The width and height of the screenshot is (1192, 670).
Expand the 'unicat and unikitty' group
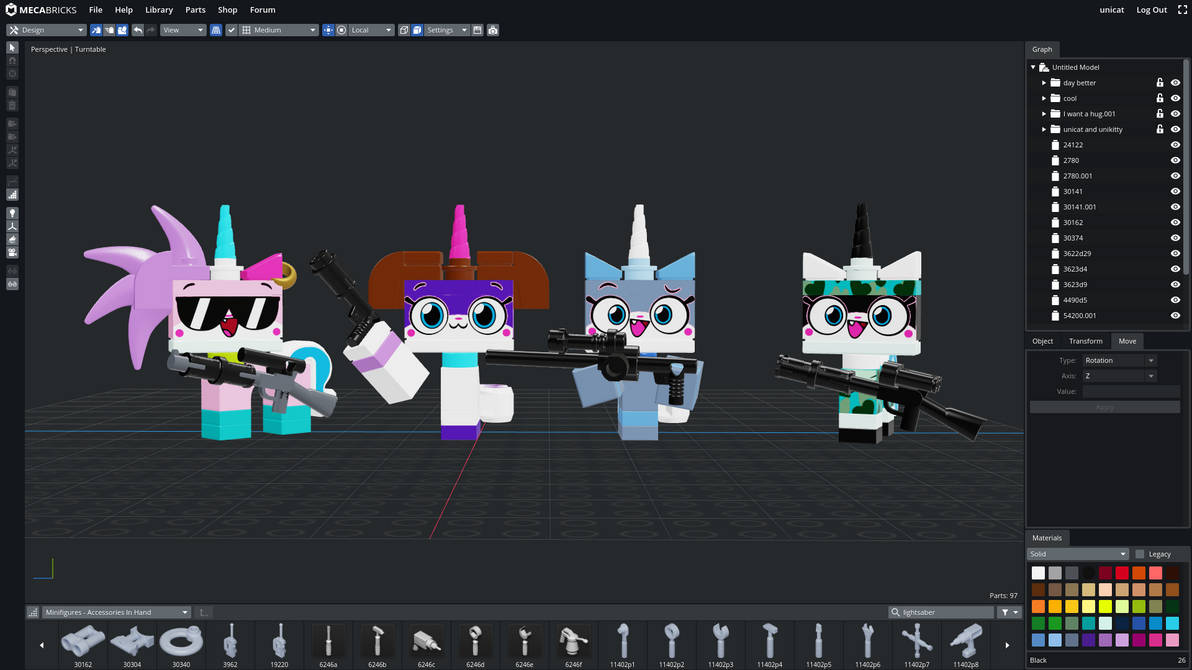pos(1043,129)
